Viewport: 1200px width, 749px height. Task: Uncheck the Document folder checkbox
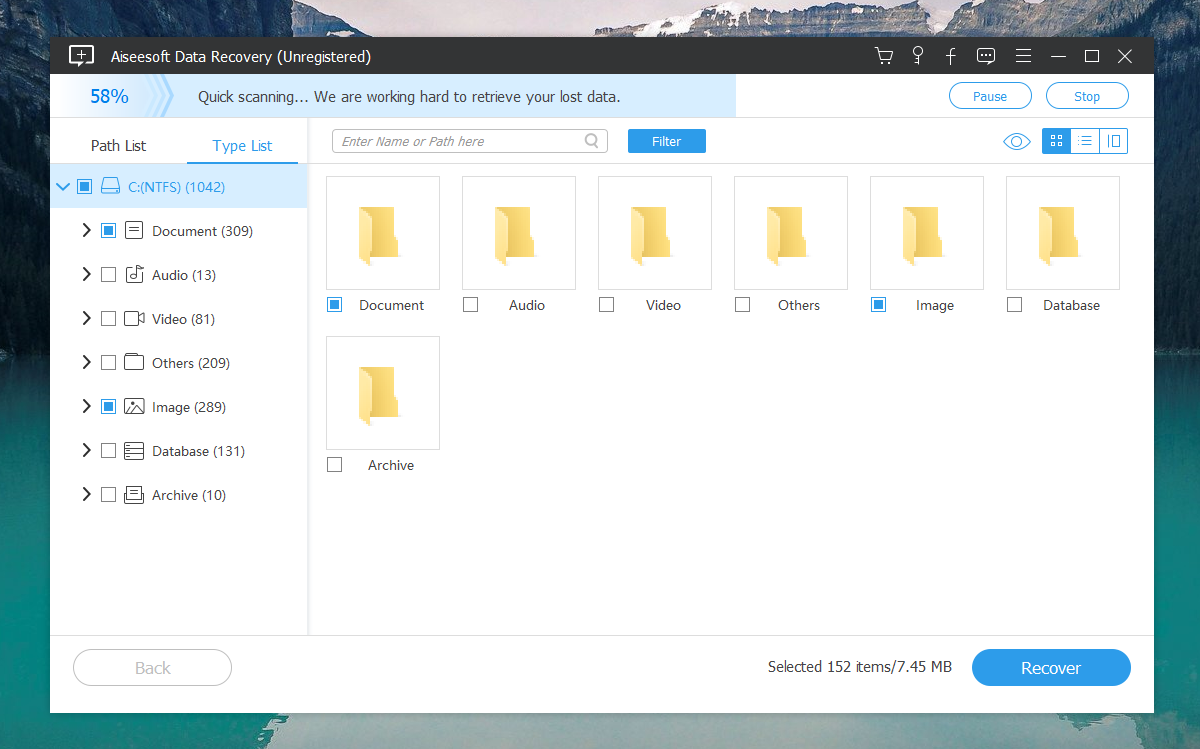tap(334, 304)
